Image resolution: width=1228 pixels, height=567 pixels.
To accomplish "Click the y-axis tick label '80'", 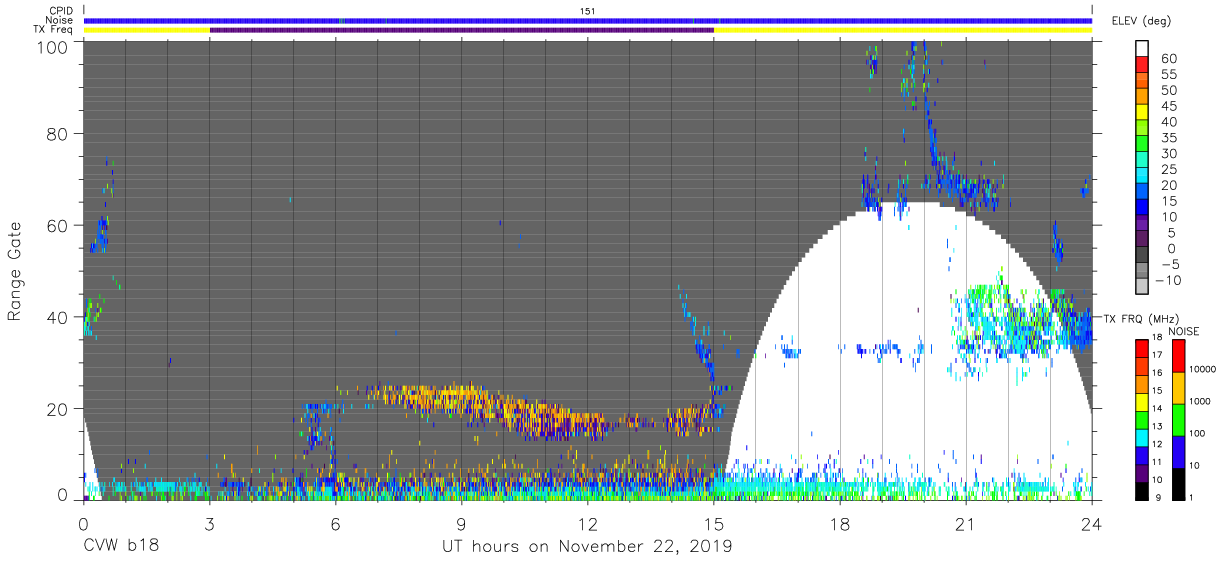I will coord(58,135).
